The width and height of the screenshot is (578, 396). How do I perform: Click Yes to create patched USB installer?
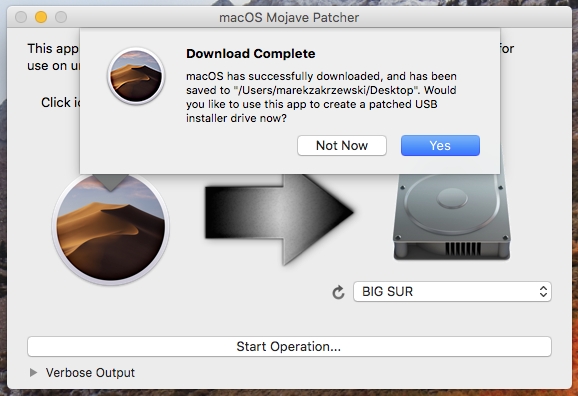pos(440,146)
